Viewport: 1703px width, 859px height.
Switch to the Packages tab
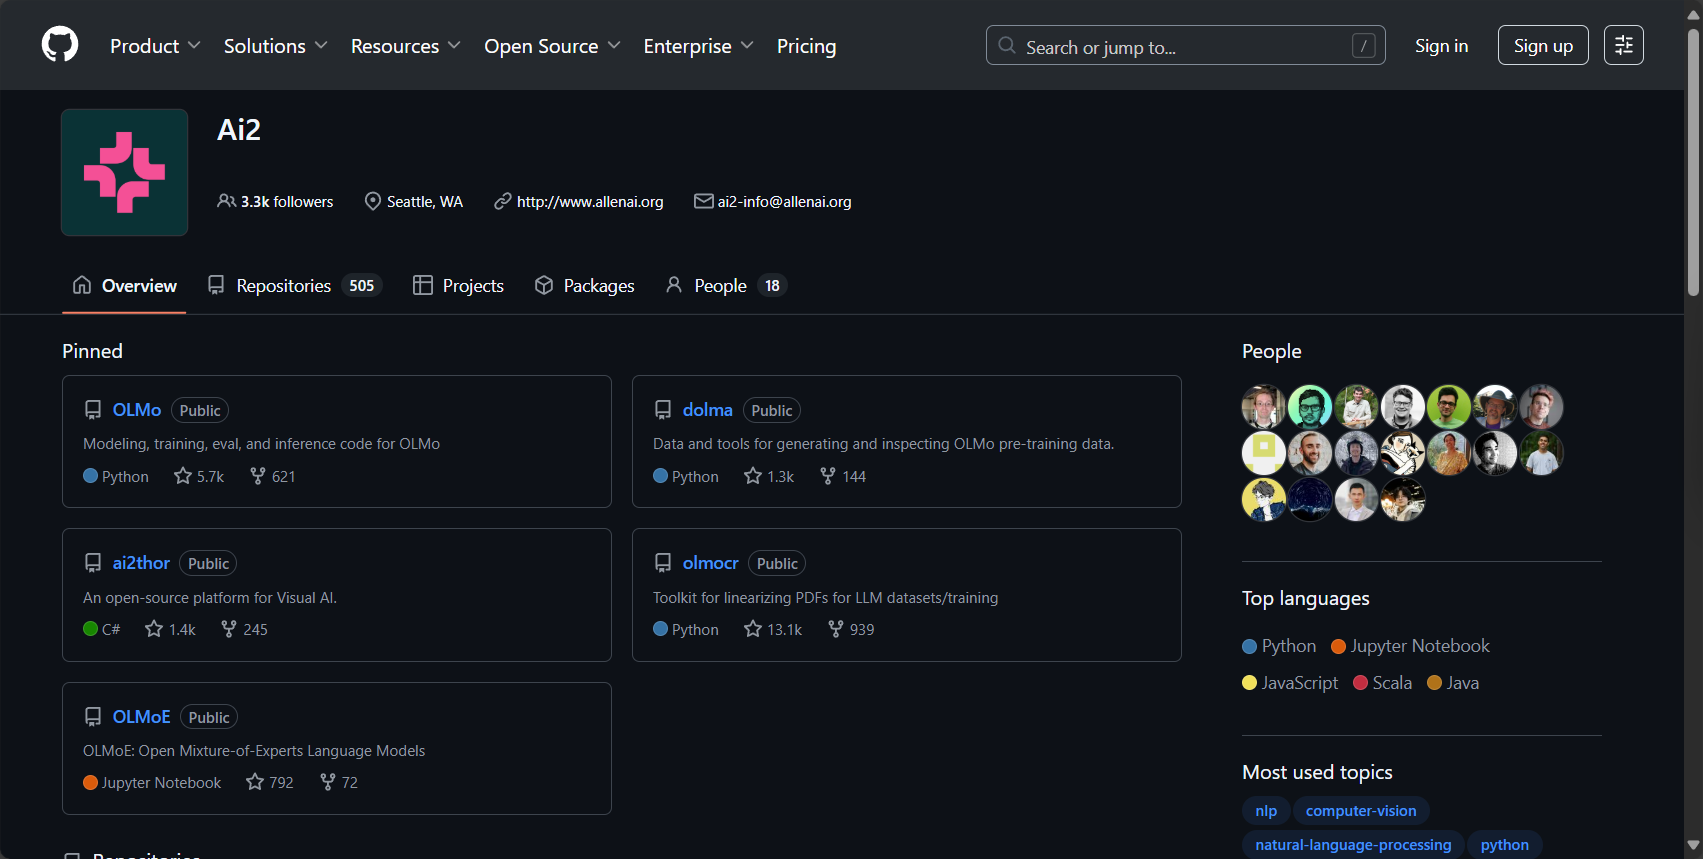pyautogui.click(x=584, y=285)
